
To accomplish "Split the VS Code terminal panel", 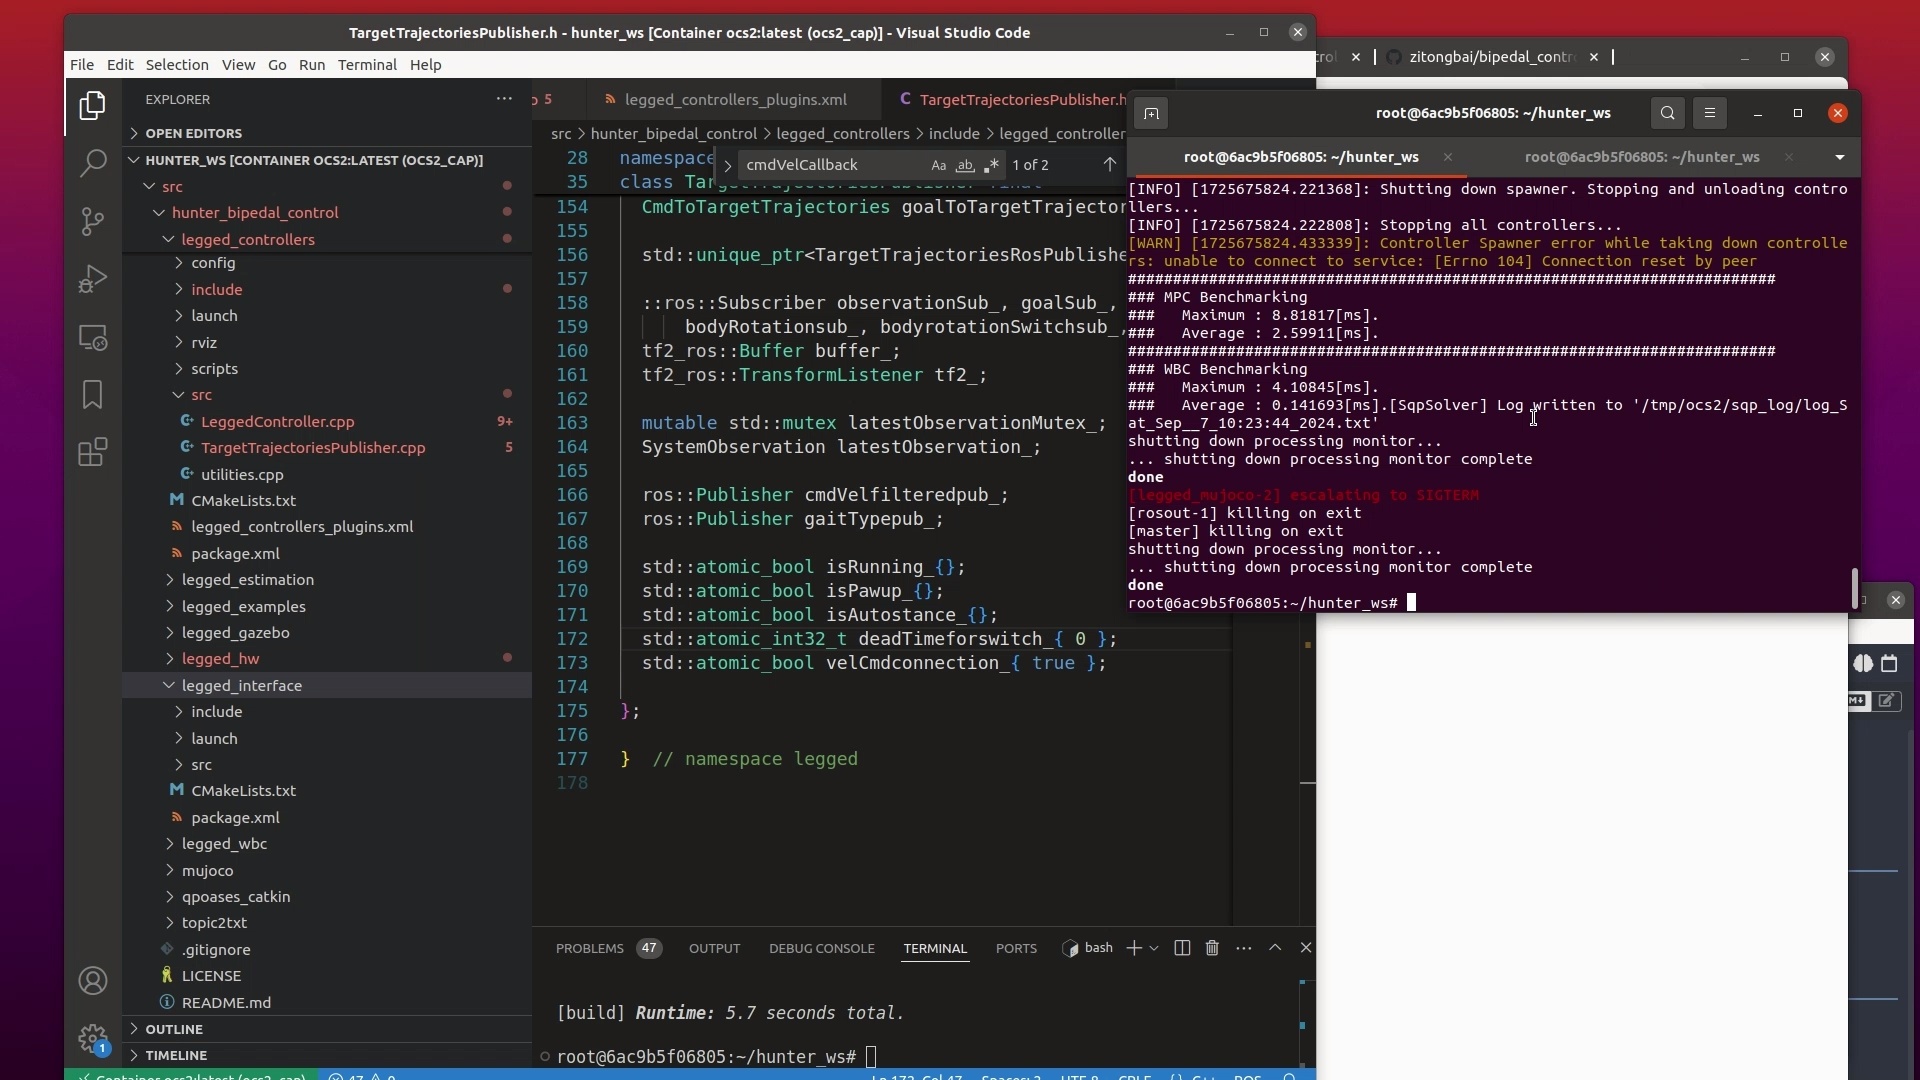I will (1182, 948).
